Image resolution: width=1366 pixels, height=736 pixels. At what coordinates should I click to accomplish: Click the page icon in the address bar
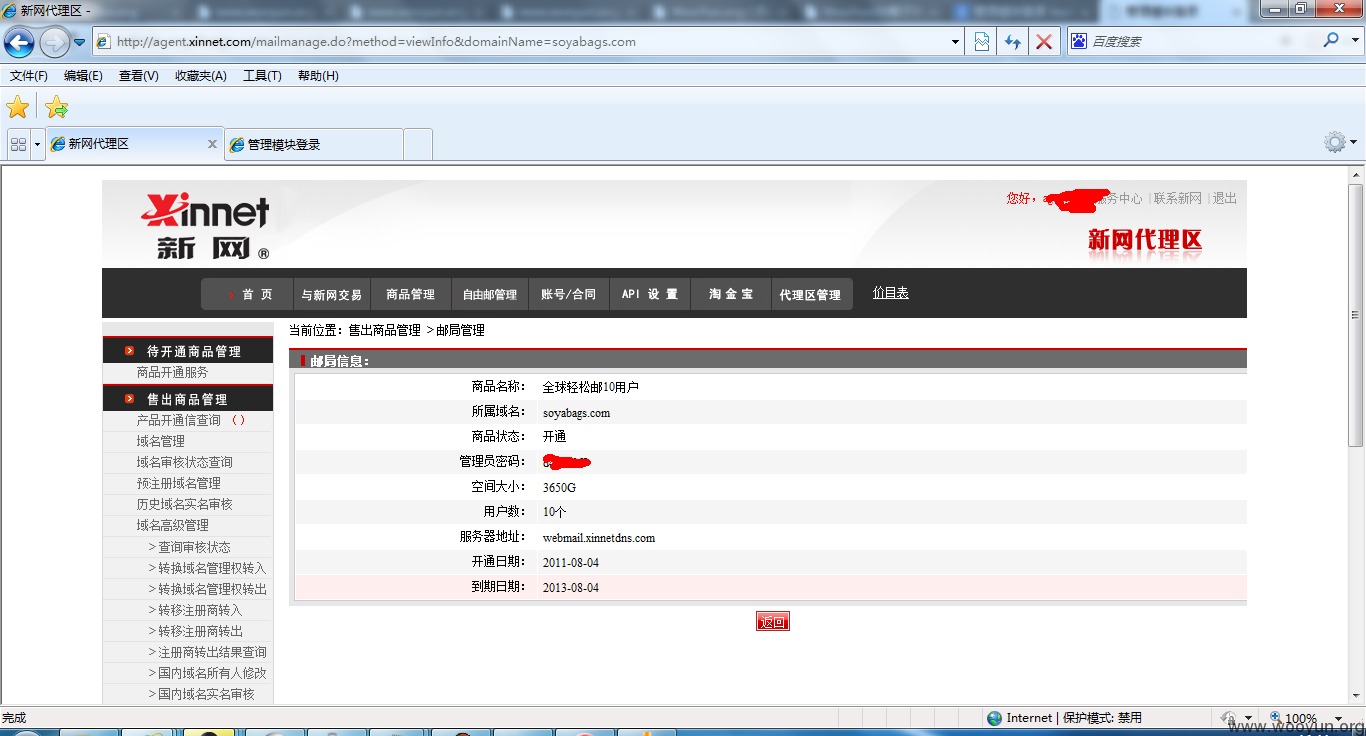pyautogui.click(x=102, y=42)
